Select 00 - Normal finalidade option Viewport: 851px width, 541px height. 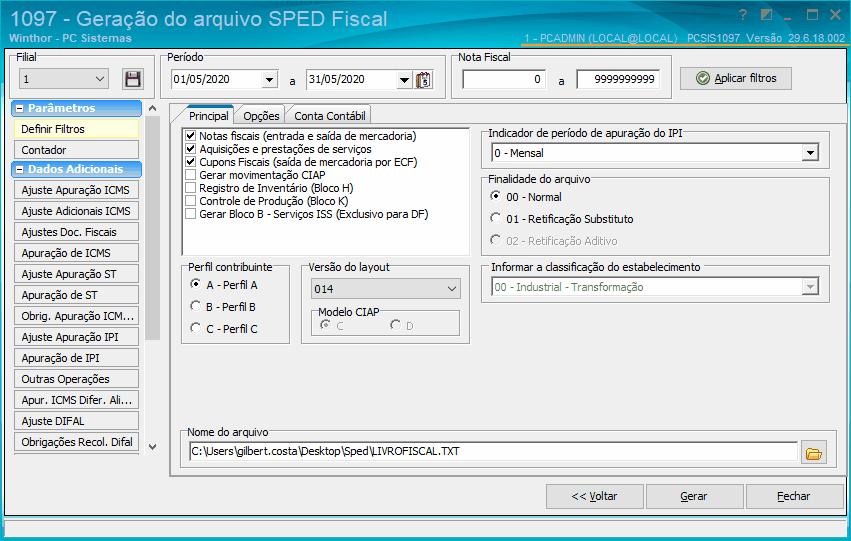click(x=495, y=196)
